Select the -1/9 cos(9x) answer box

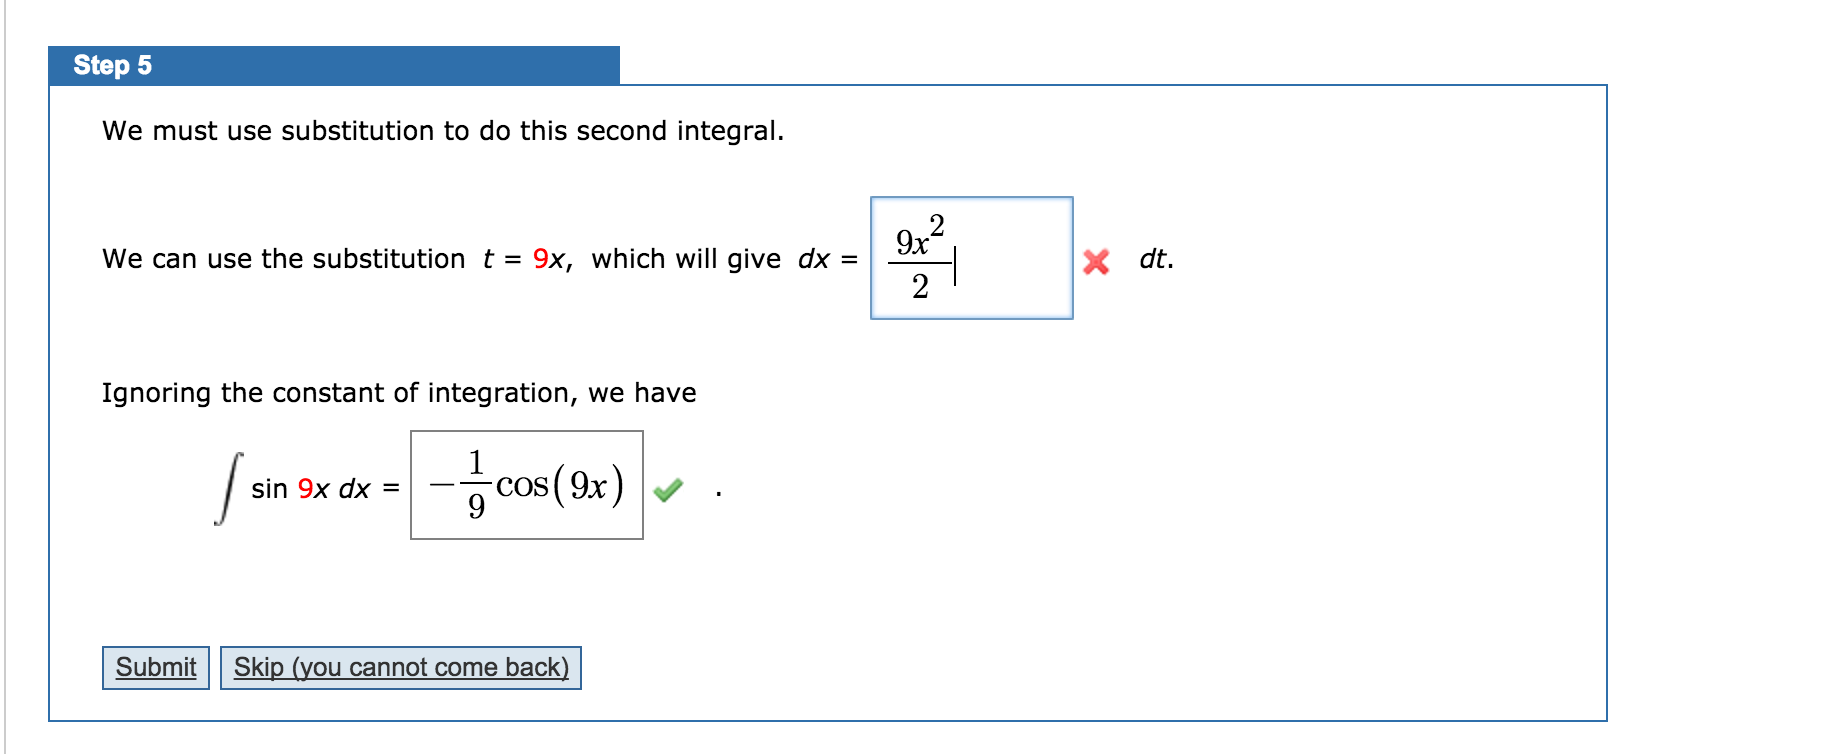[527, 486]
